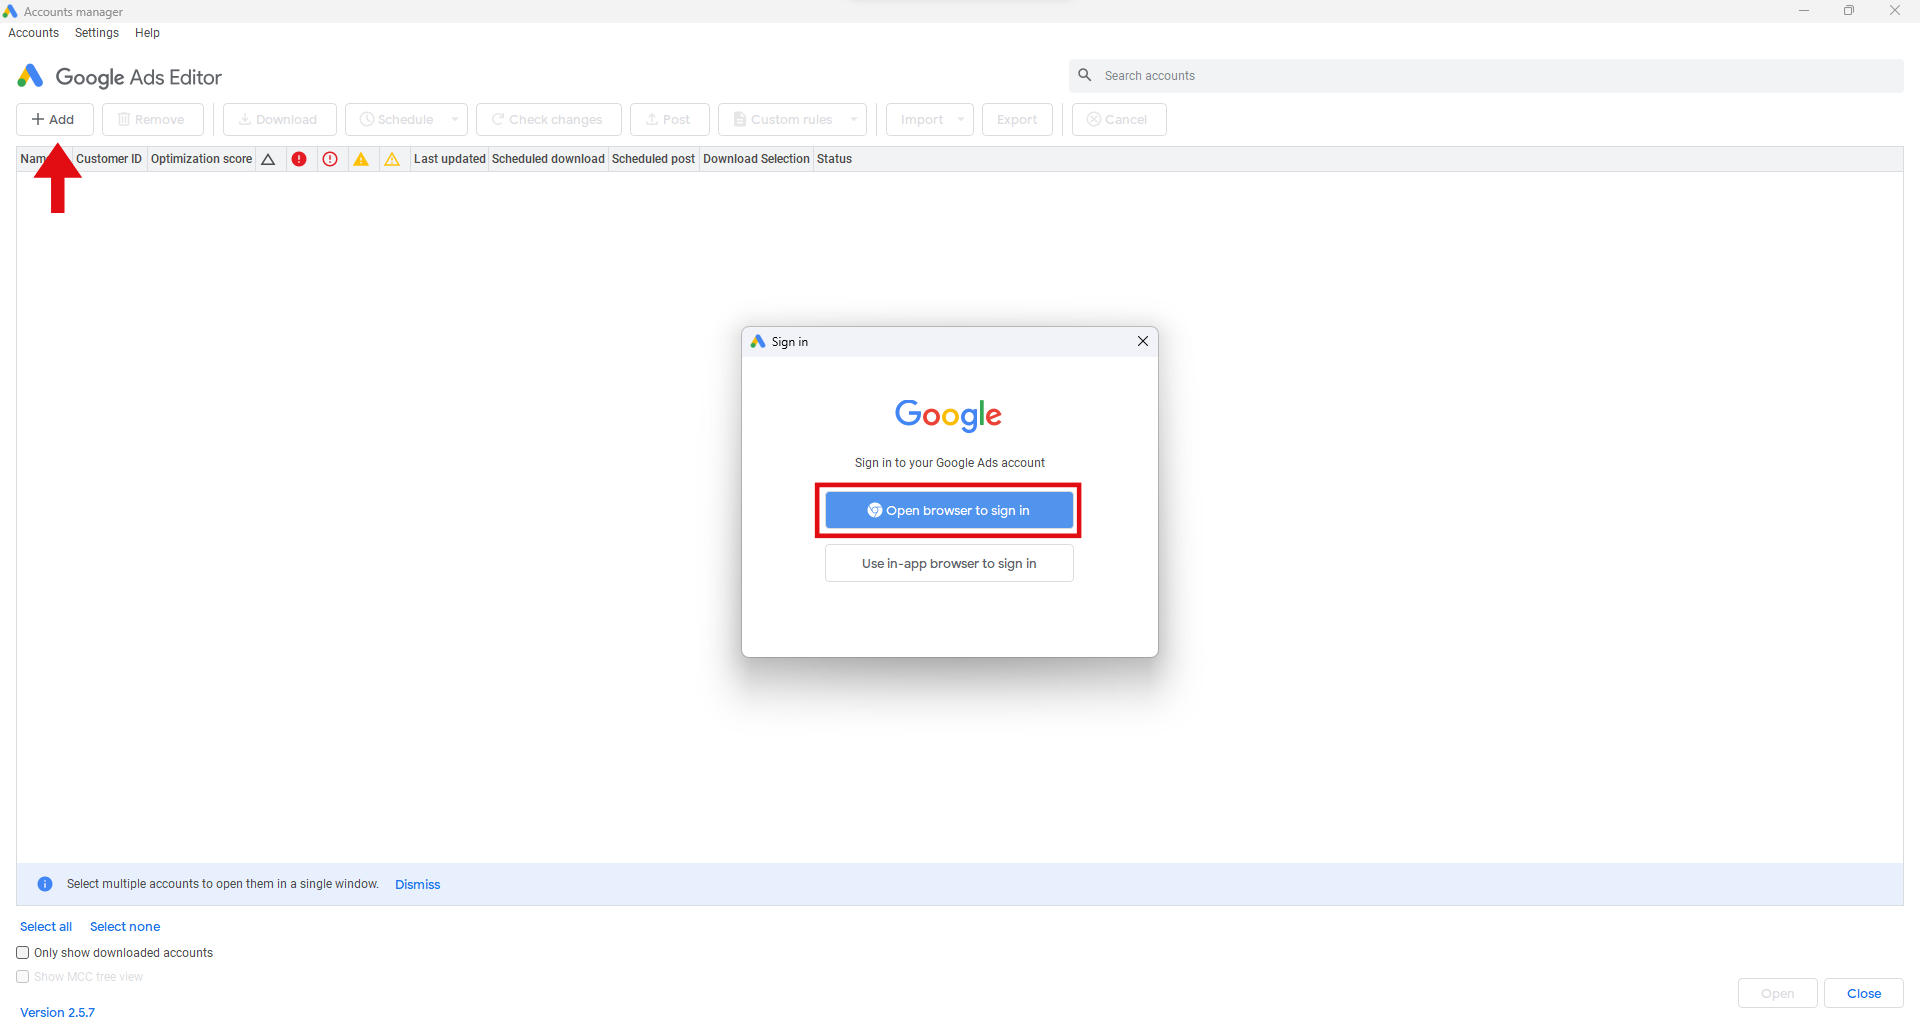This screenshot has width=1920, height=1032.
Task: Dismiss the multiple accounts tip
Action: [x=417, y=884]
